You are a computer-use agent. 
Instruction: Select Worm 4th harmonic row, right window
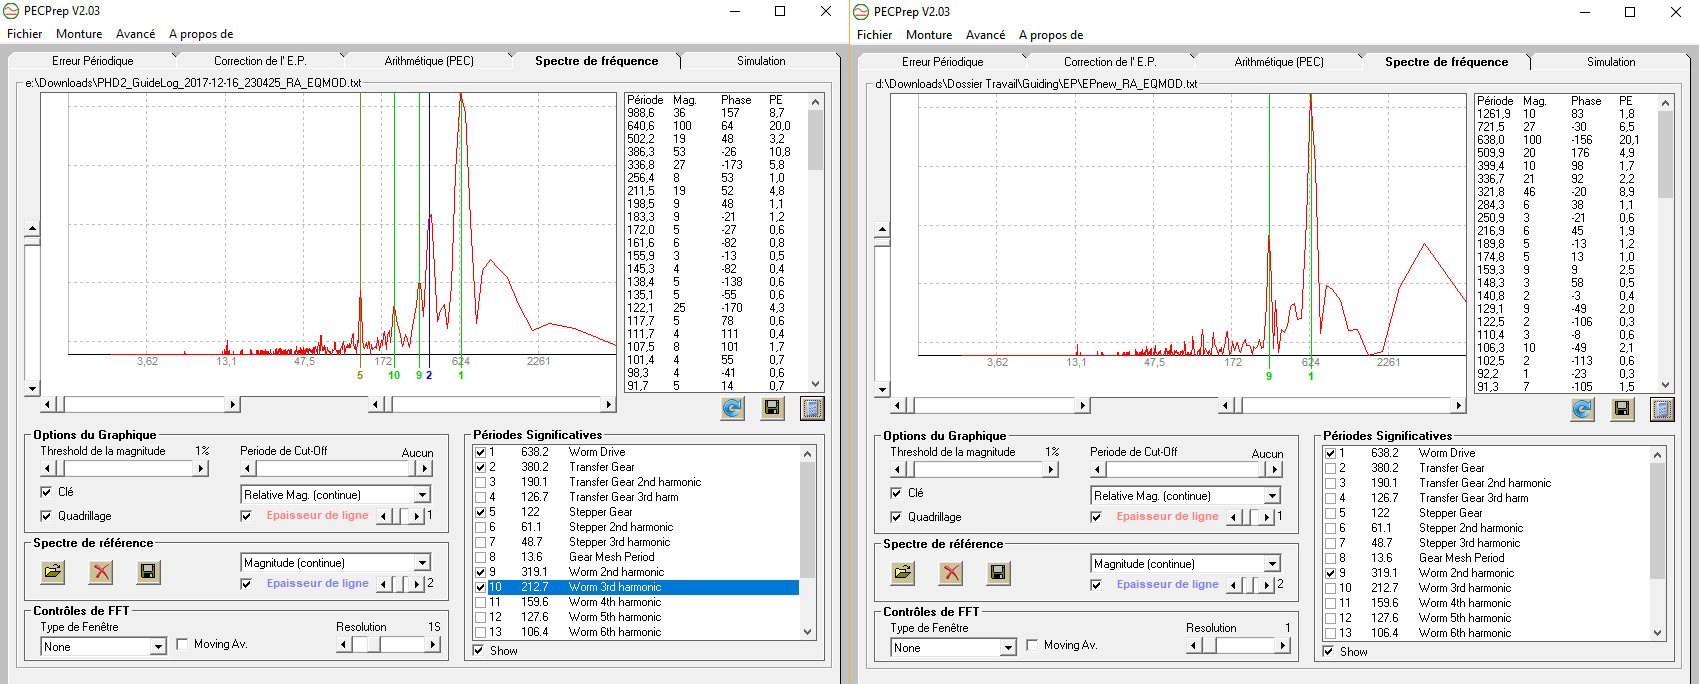click(x=1486, y=603)
